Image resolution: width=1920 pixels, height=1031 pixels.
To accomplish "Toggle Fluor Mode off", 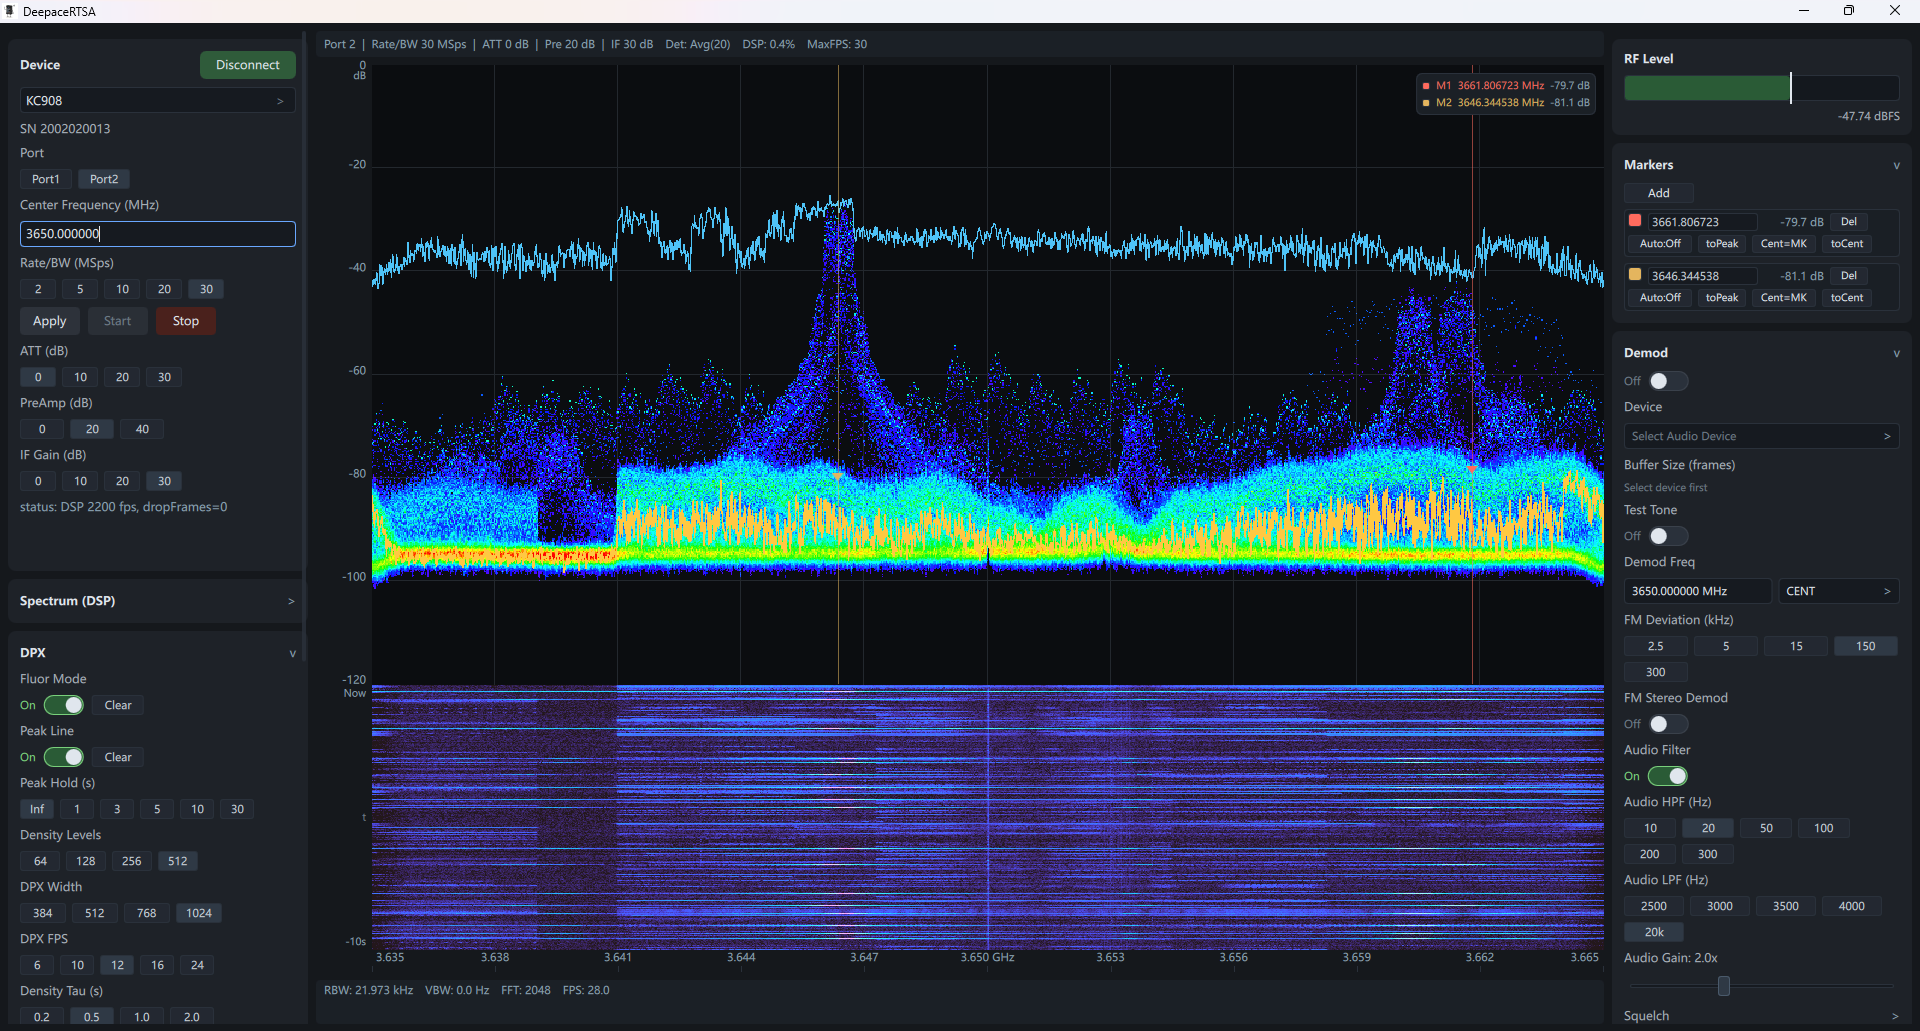I will tap(65, 705).
